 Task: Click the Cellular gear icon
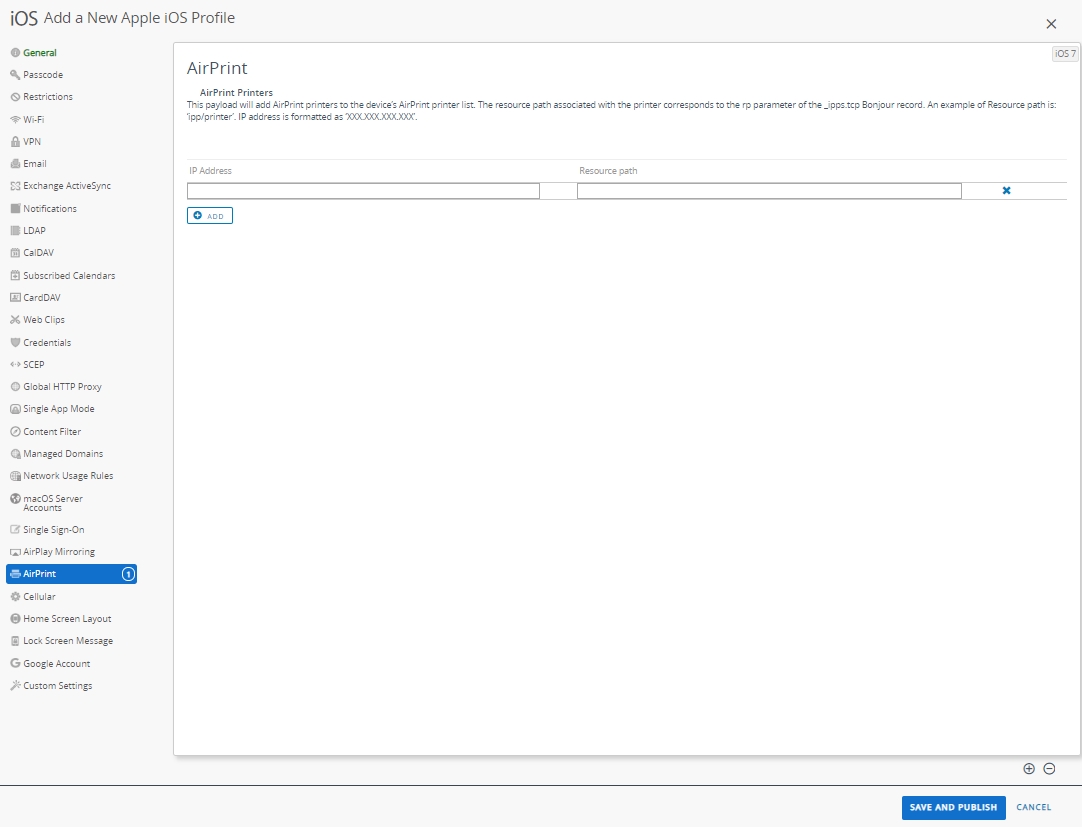click(x=15, y=597)
